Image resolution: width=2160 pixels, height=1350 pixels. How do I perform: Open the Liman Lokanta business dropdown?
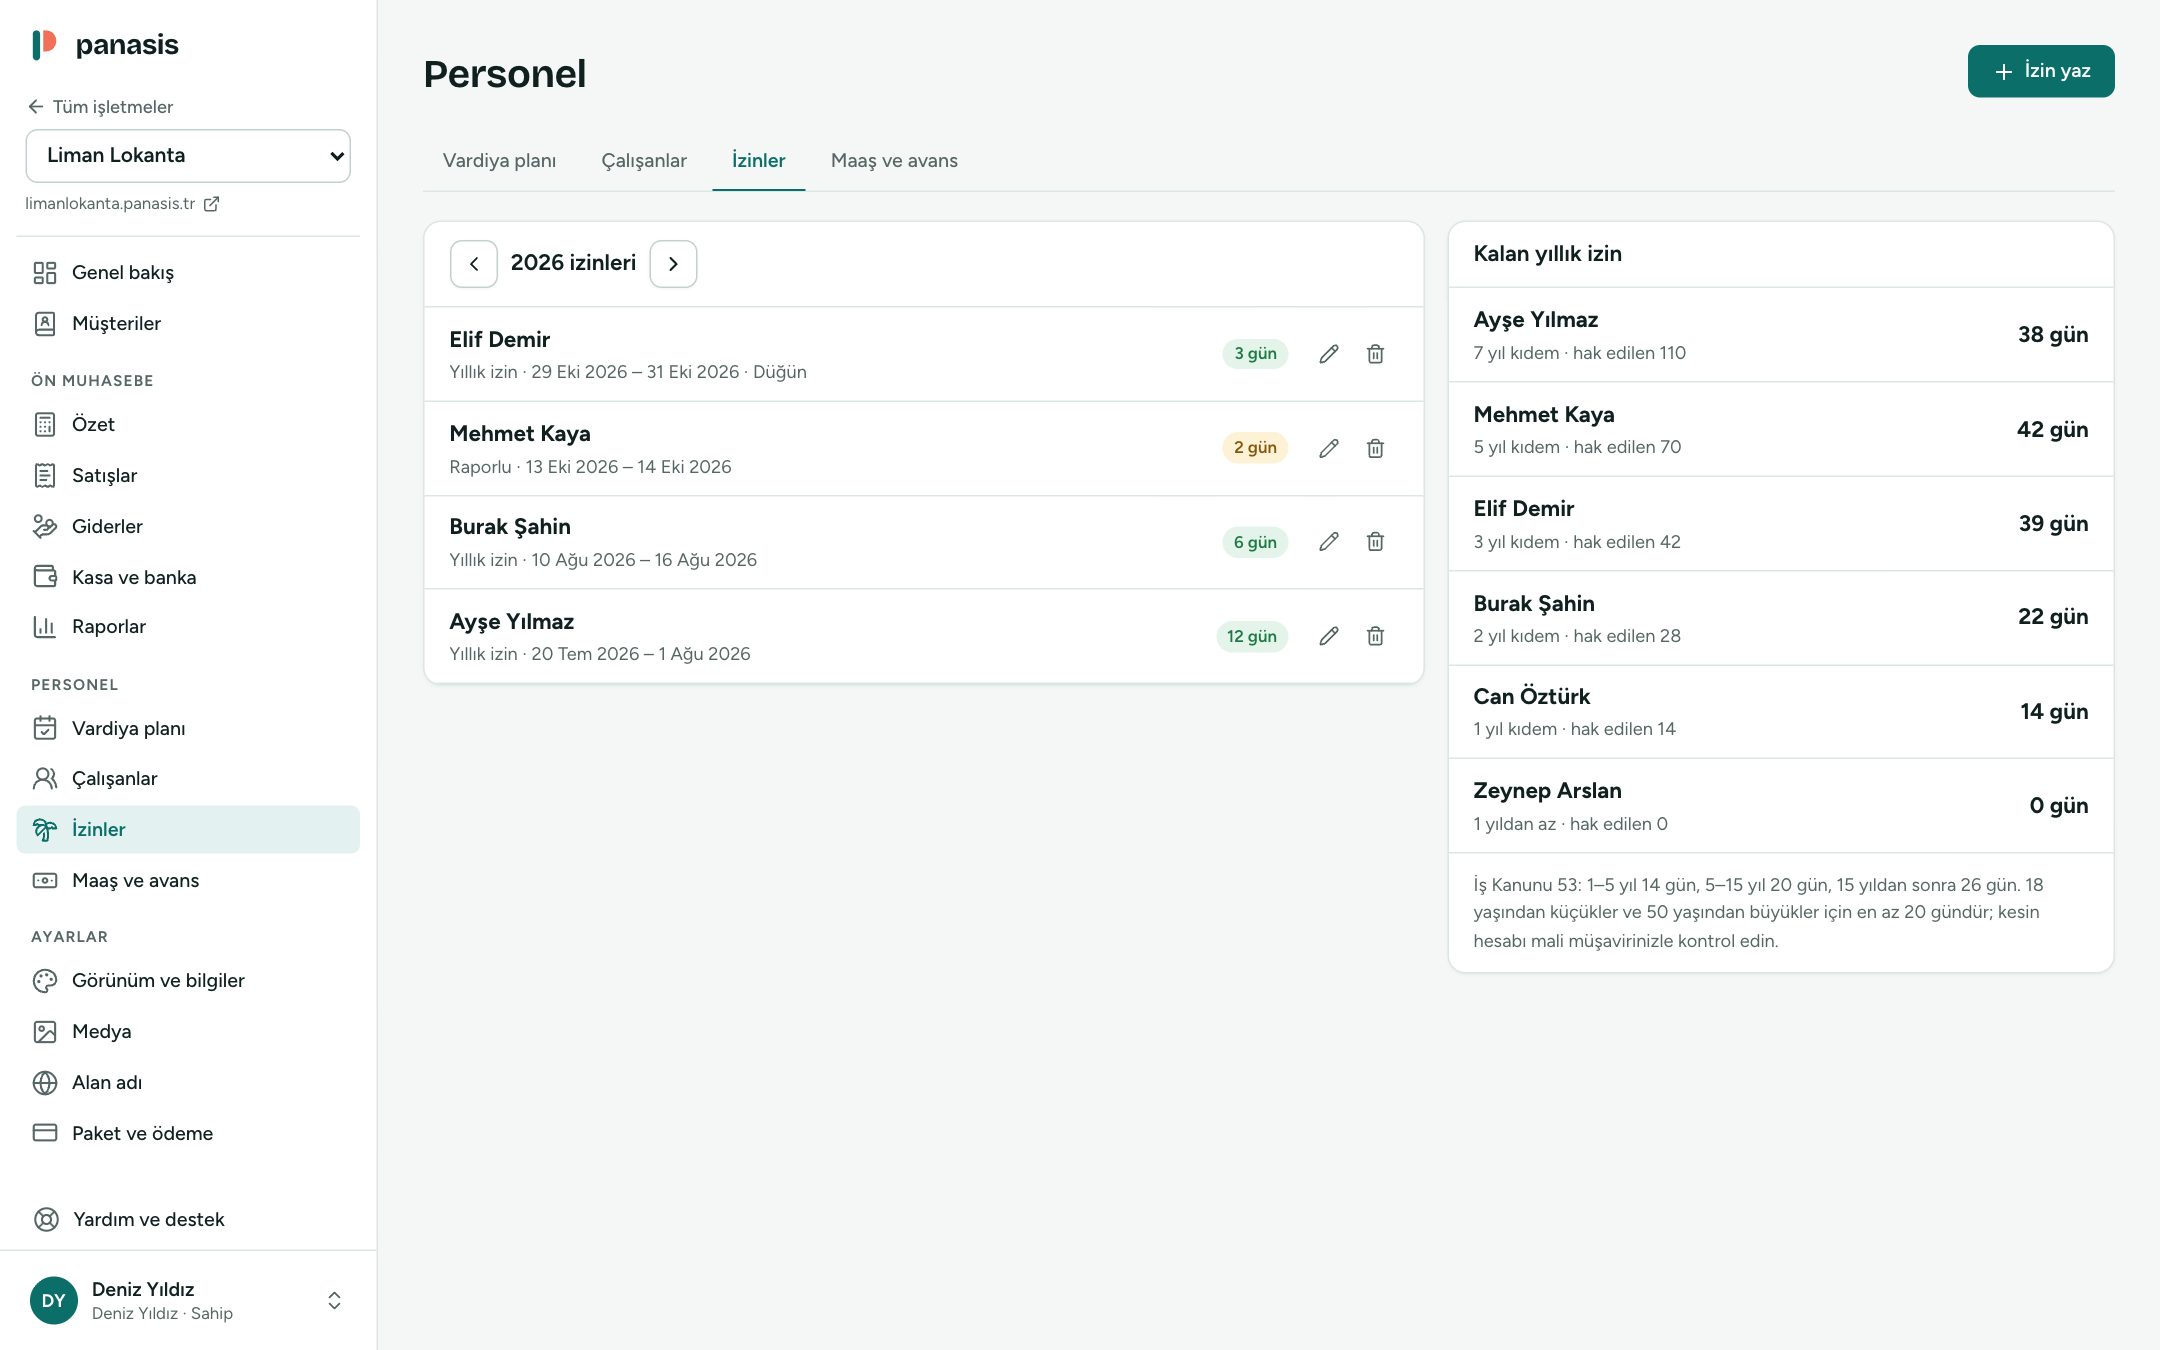(188, 156)
